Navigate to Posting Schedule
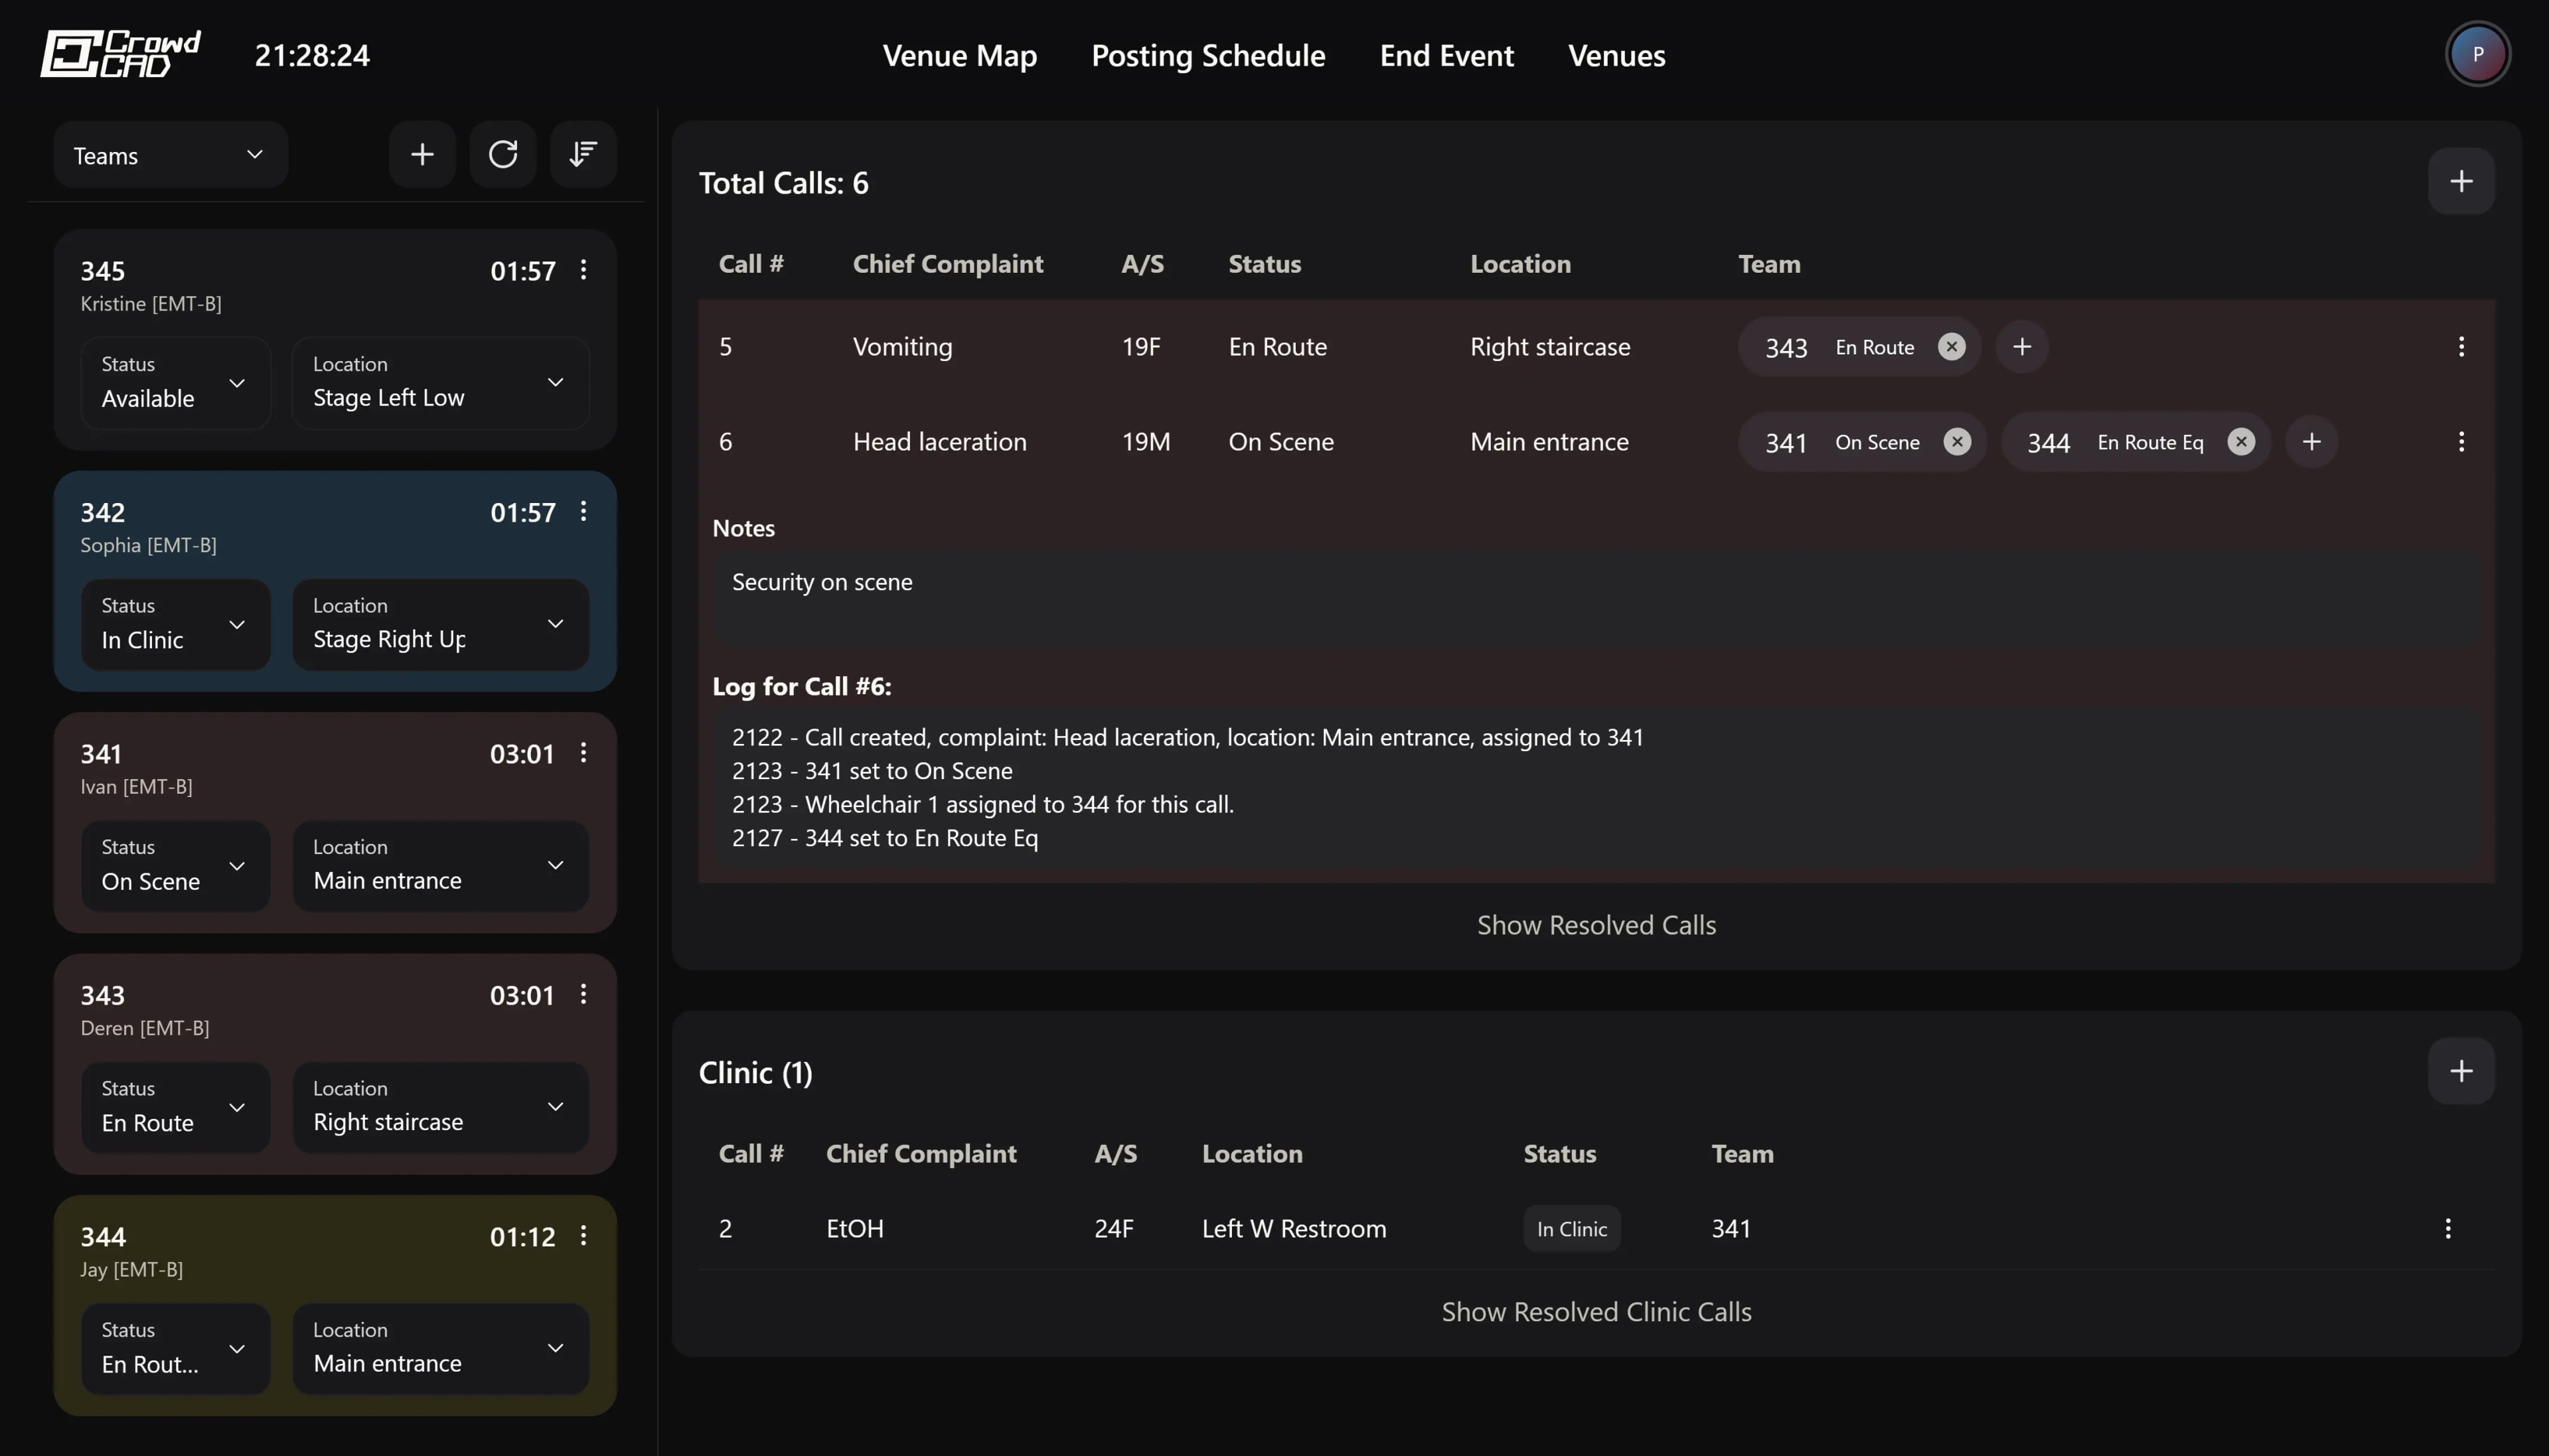 click(x=1207, y=55)
